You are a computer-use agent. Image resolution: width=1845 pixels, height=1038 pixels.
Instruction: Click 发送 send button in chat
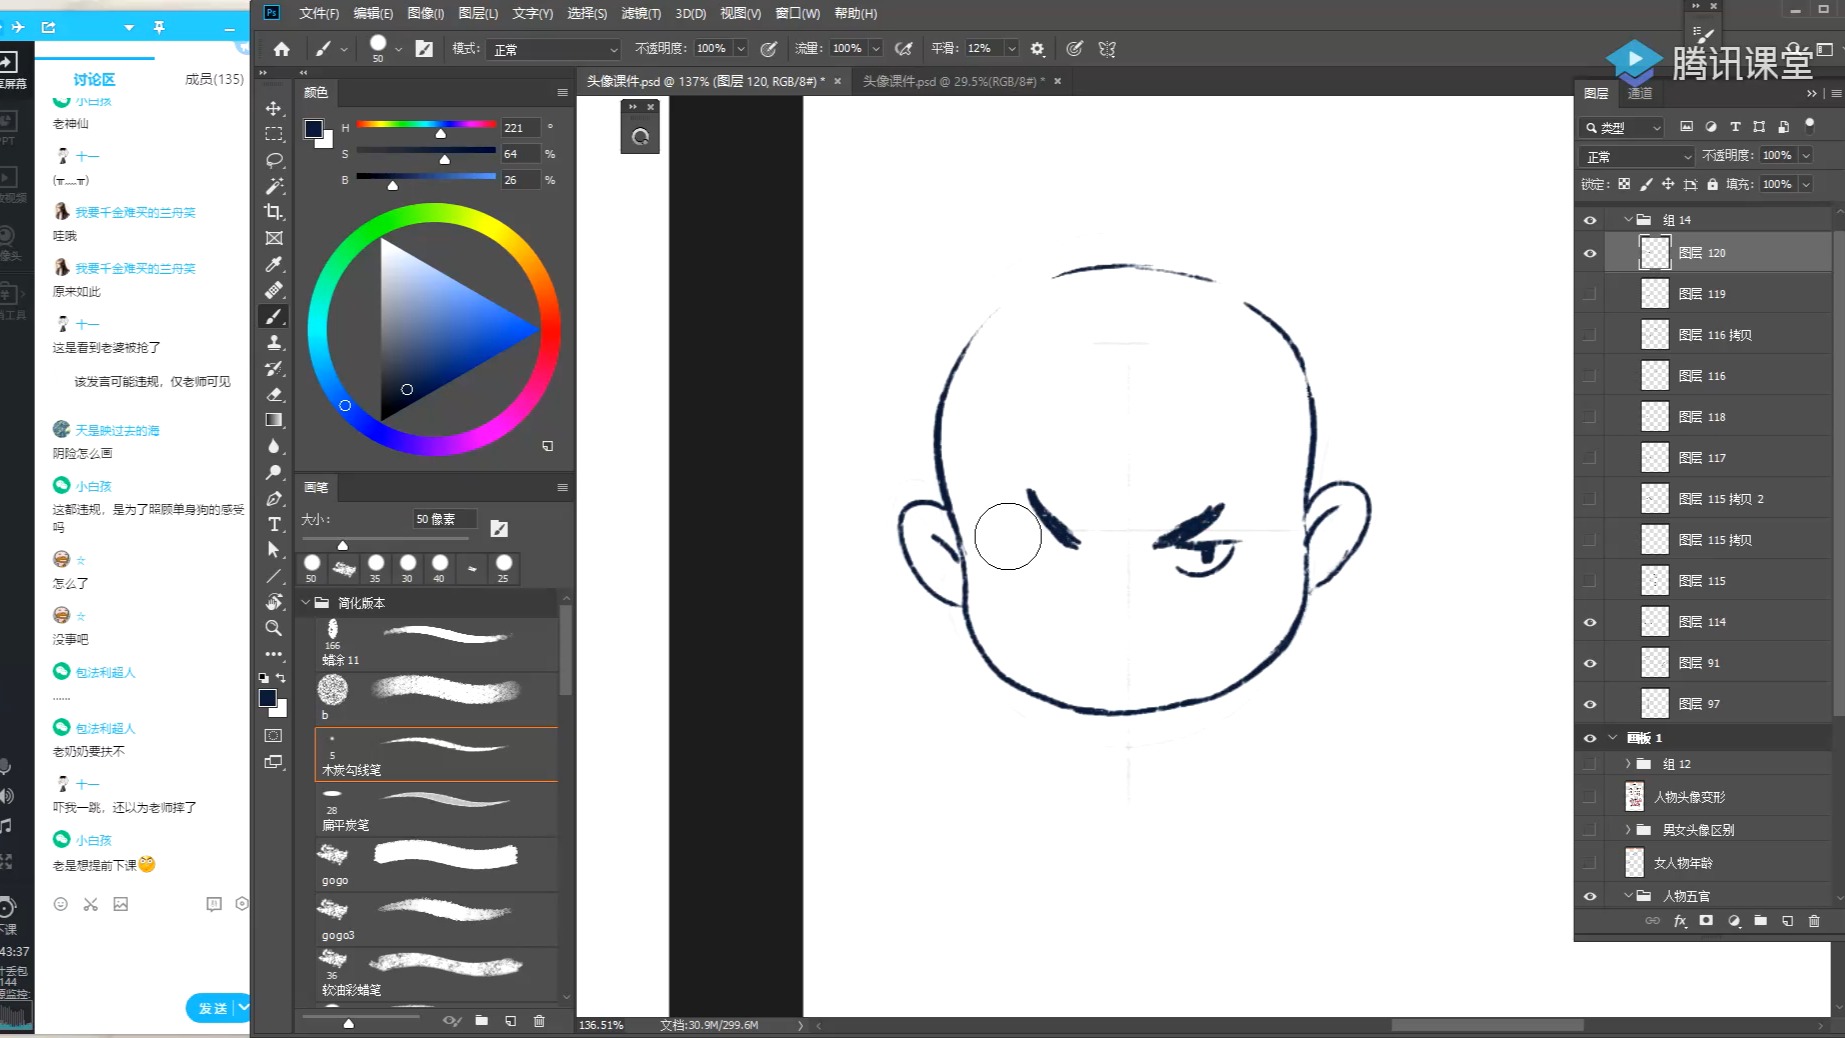213,1008
